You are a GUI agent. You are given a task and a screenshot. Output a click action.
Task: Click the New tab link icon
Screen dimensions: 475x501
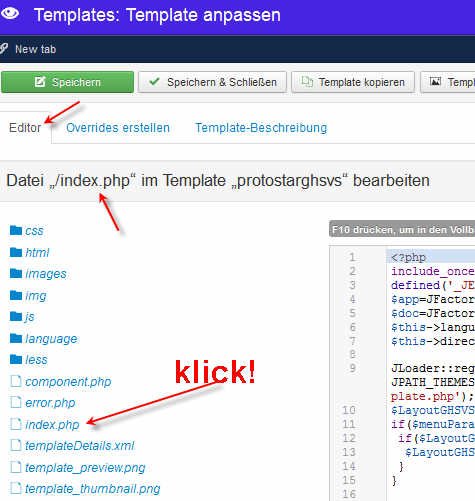pos(3,49)
